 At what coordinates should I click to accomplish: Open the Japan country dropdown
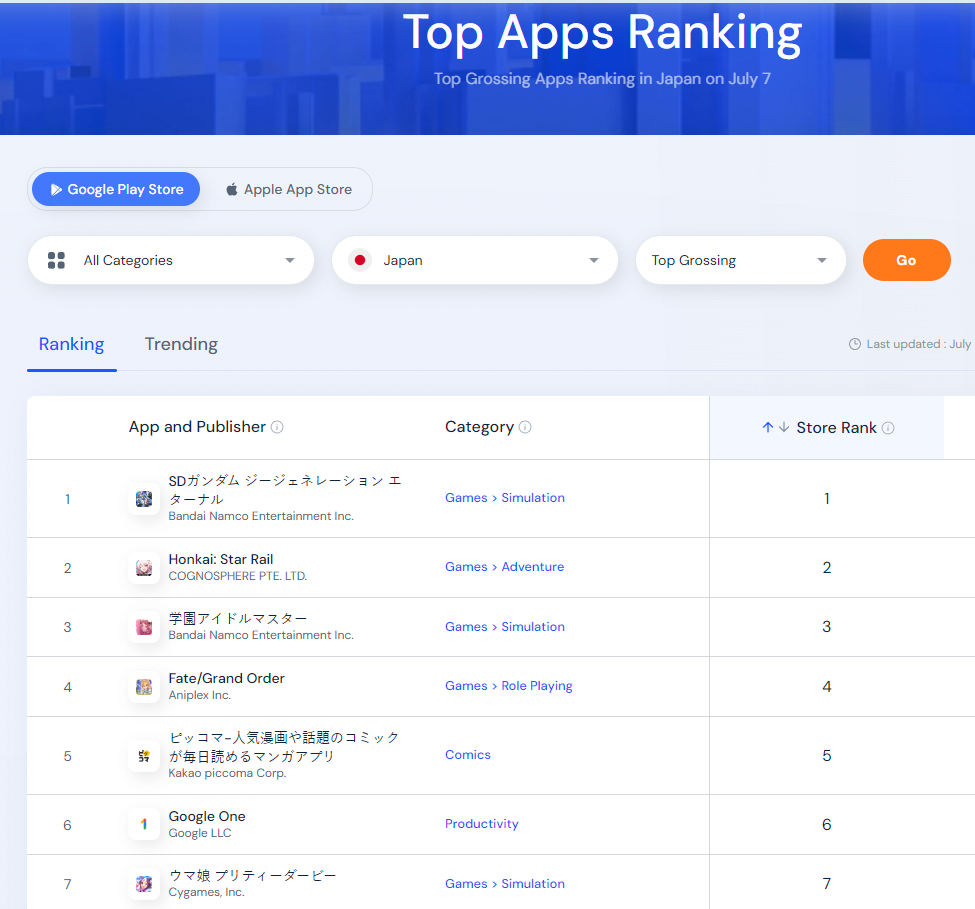coord(475,260)
